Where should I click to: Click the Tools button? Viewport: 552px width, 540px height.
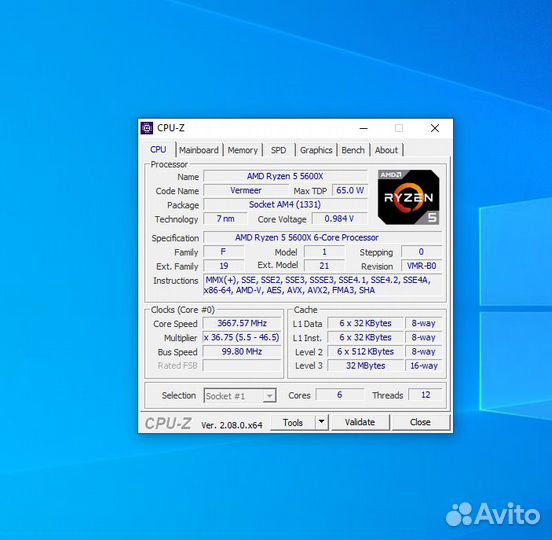click(x=293, y=422)
